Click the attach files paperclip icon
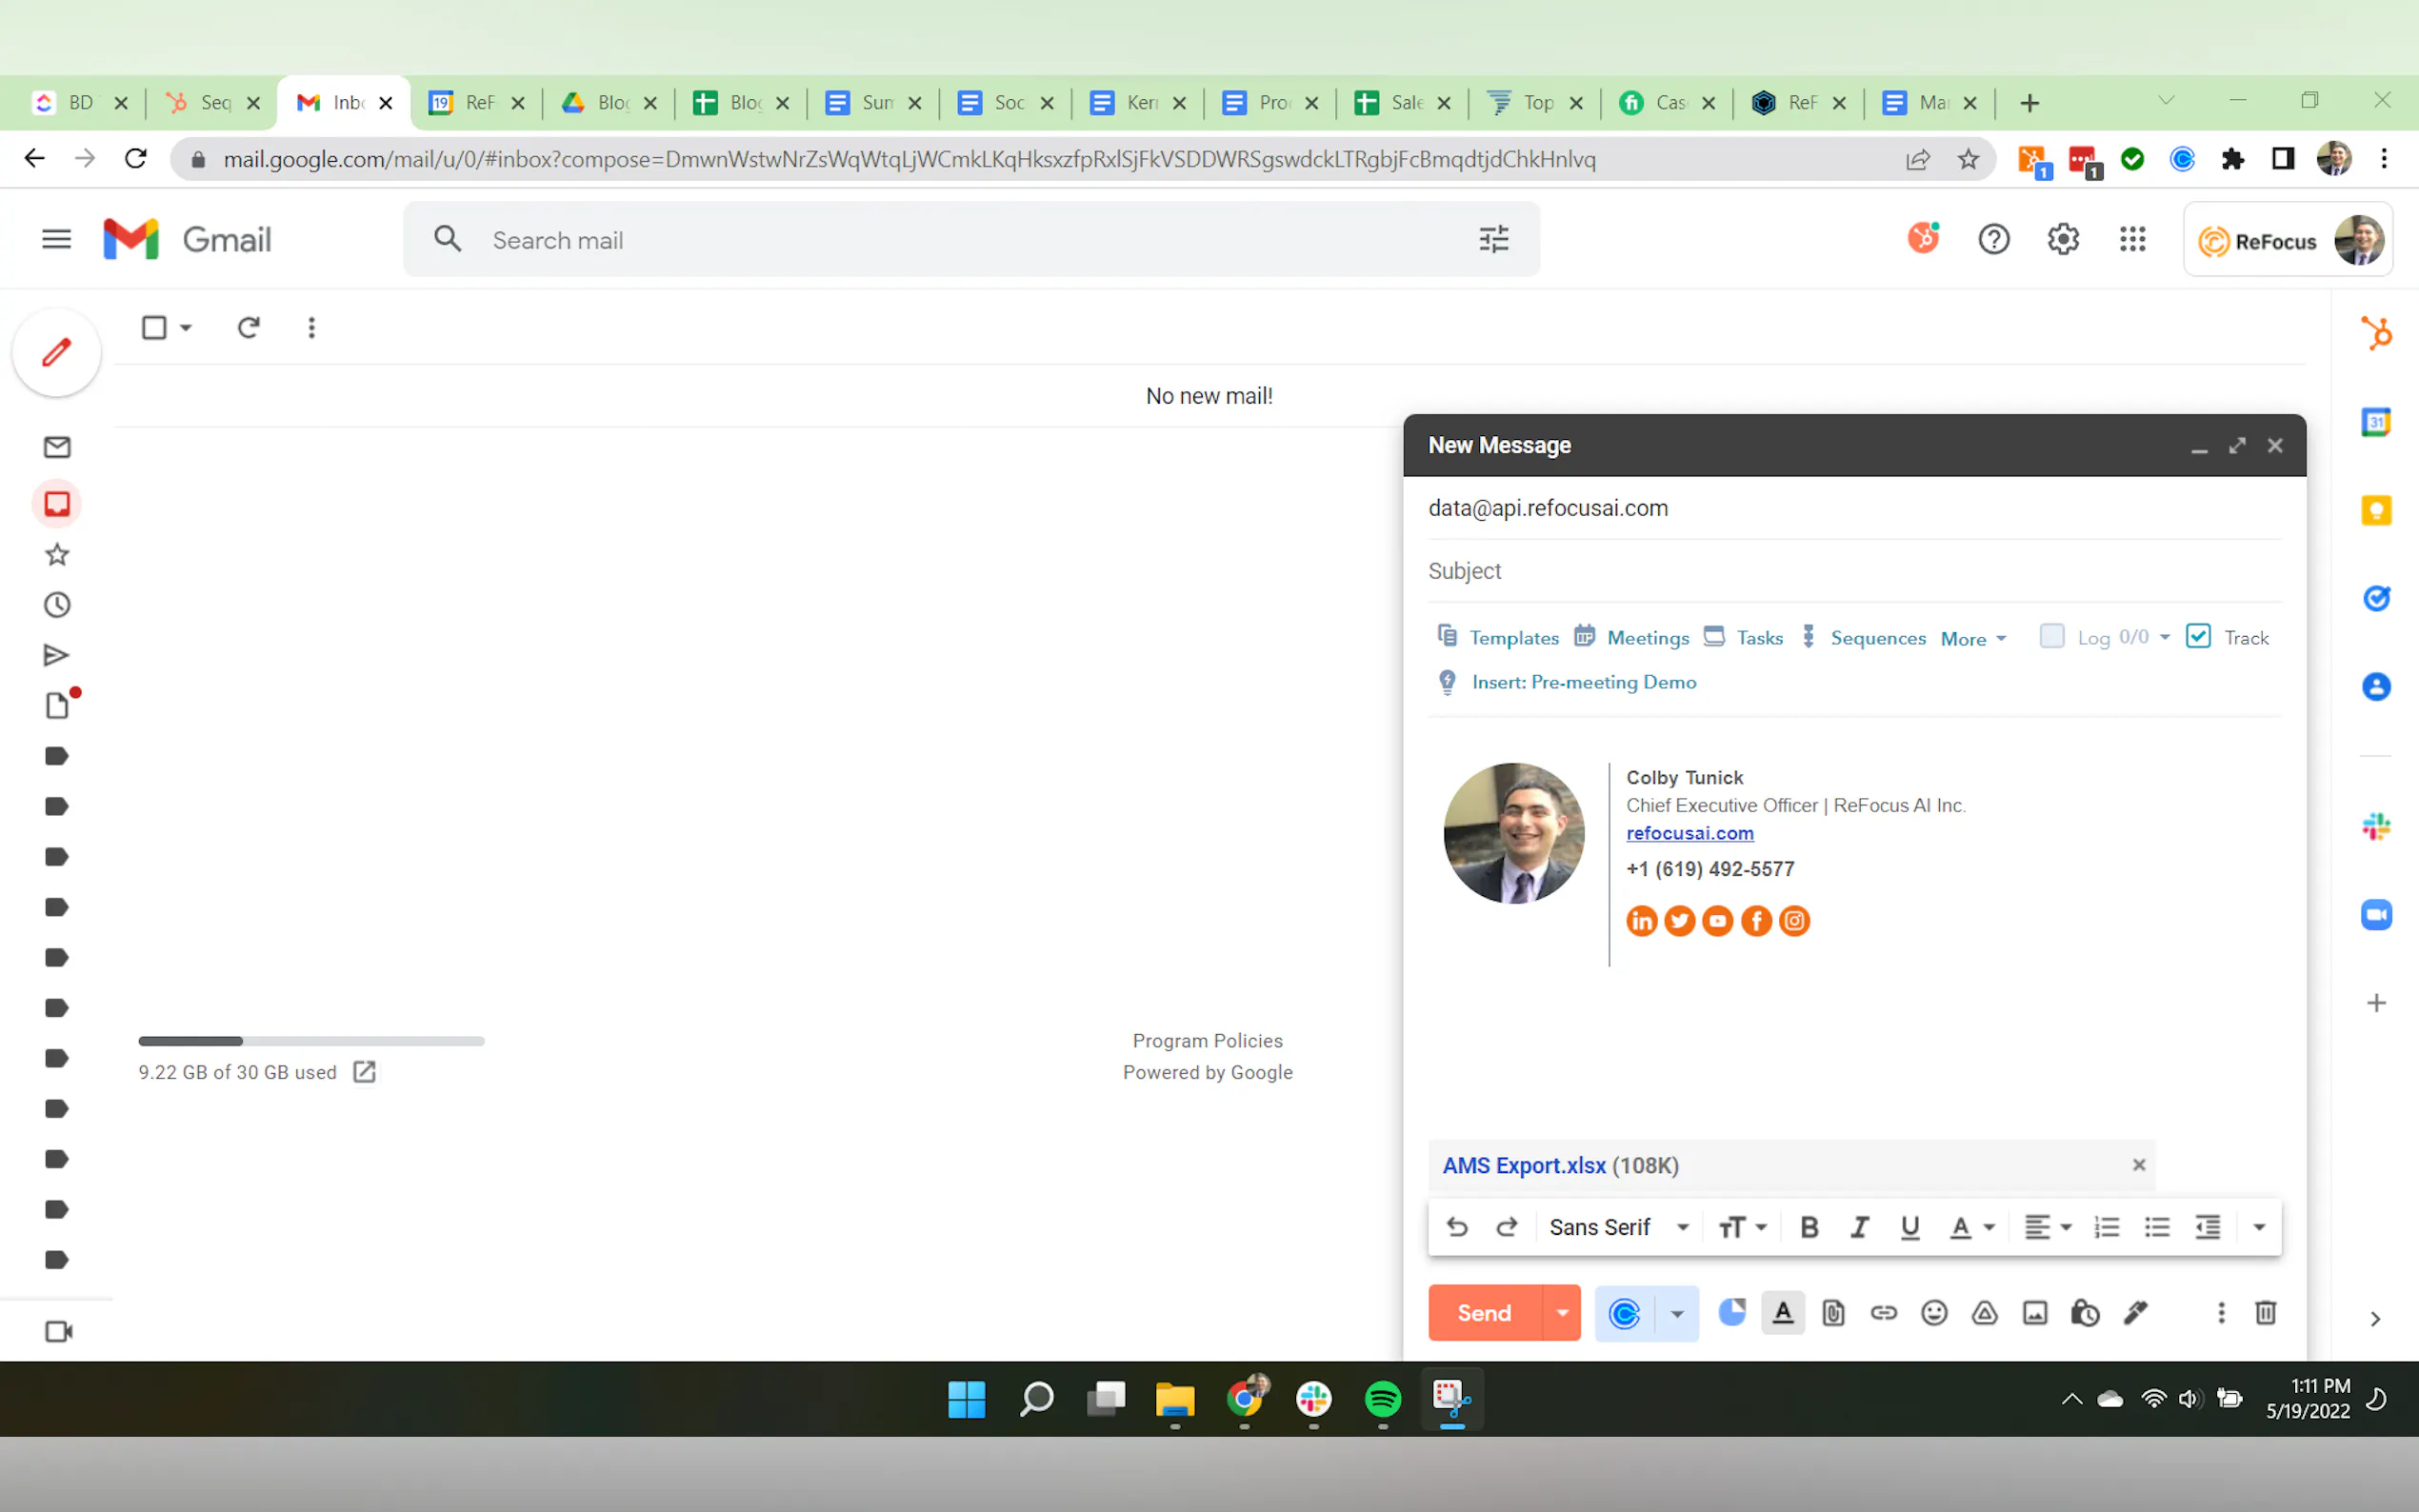The image size is (2419, 1512). 1833,1313
